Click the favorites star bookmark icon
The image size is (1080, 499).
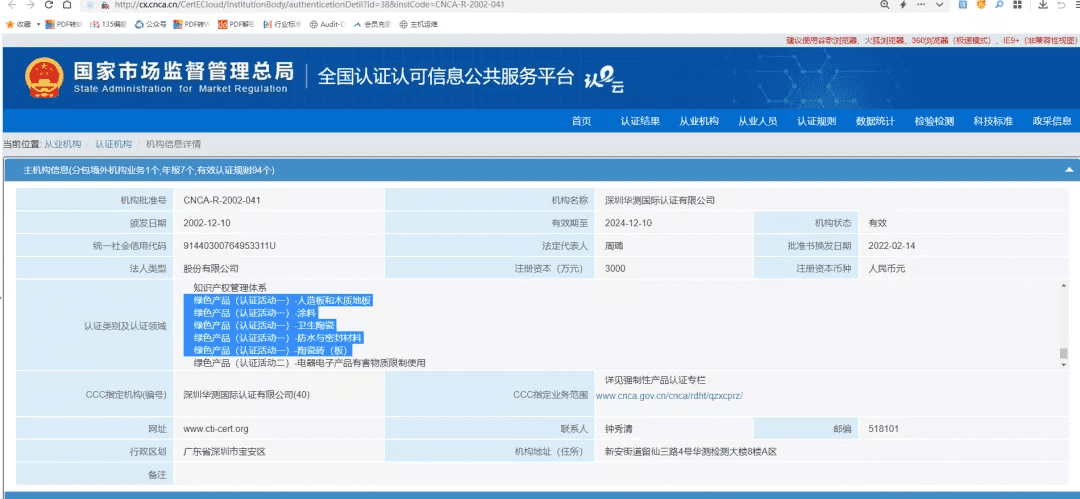click(x=10, y=24)
